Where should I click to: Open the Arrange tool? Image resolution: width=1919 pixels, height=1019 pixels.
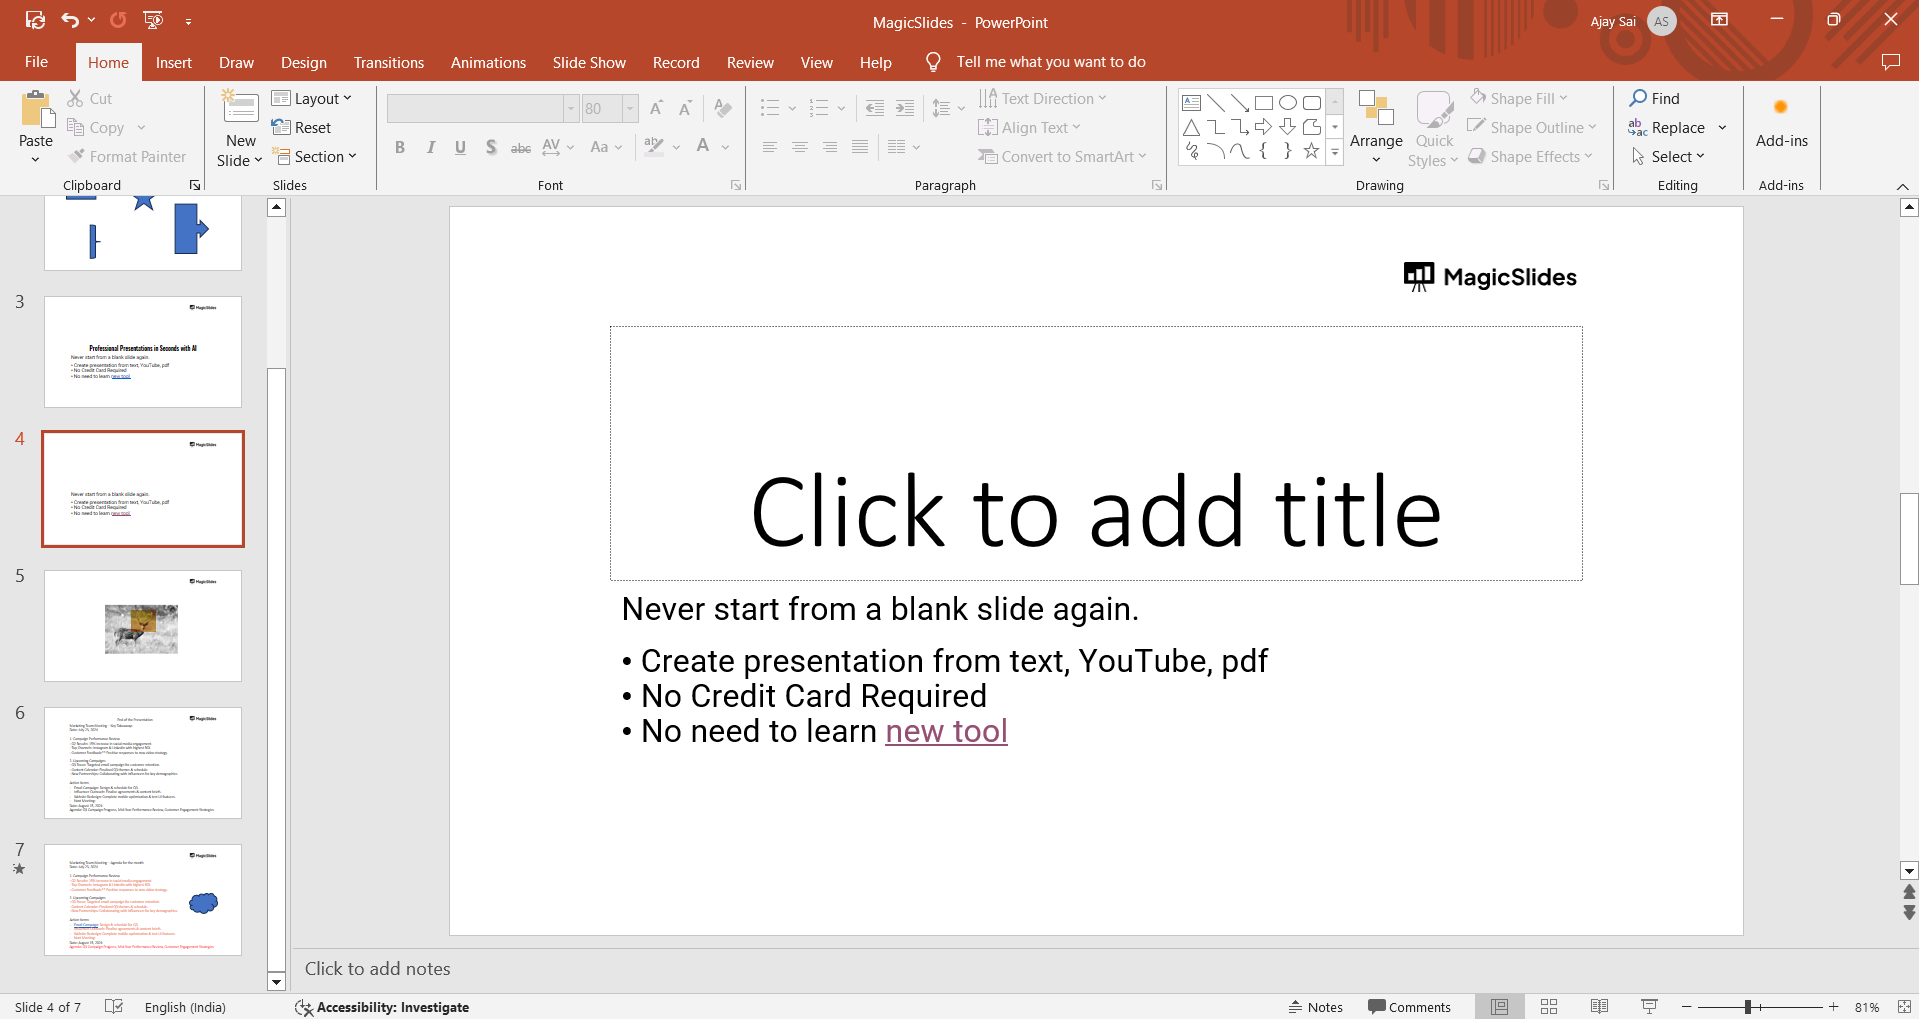[1376, 125]
